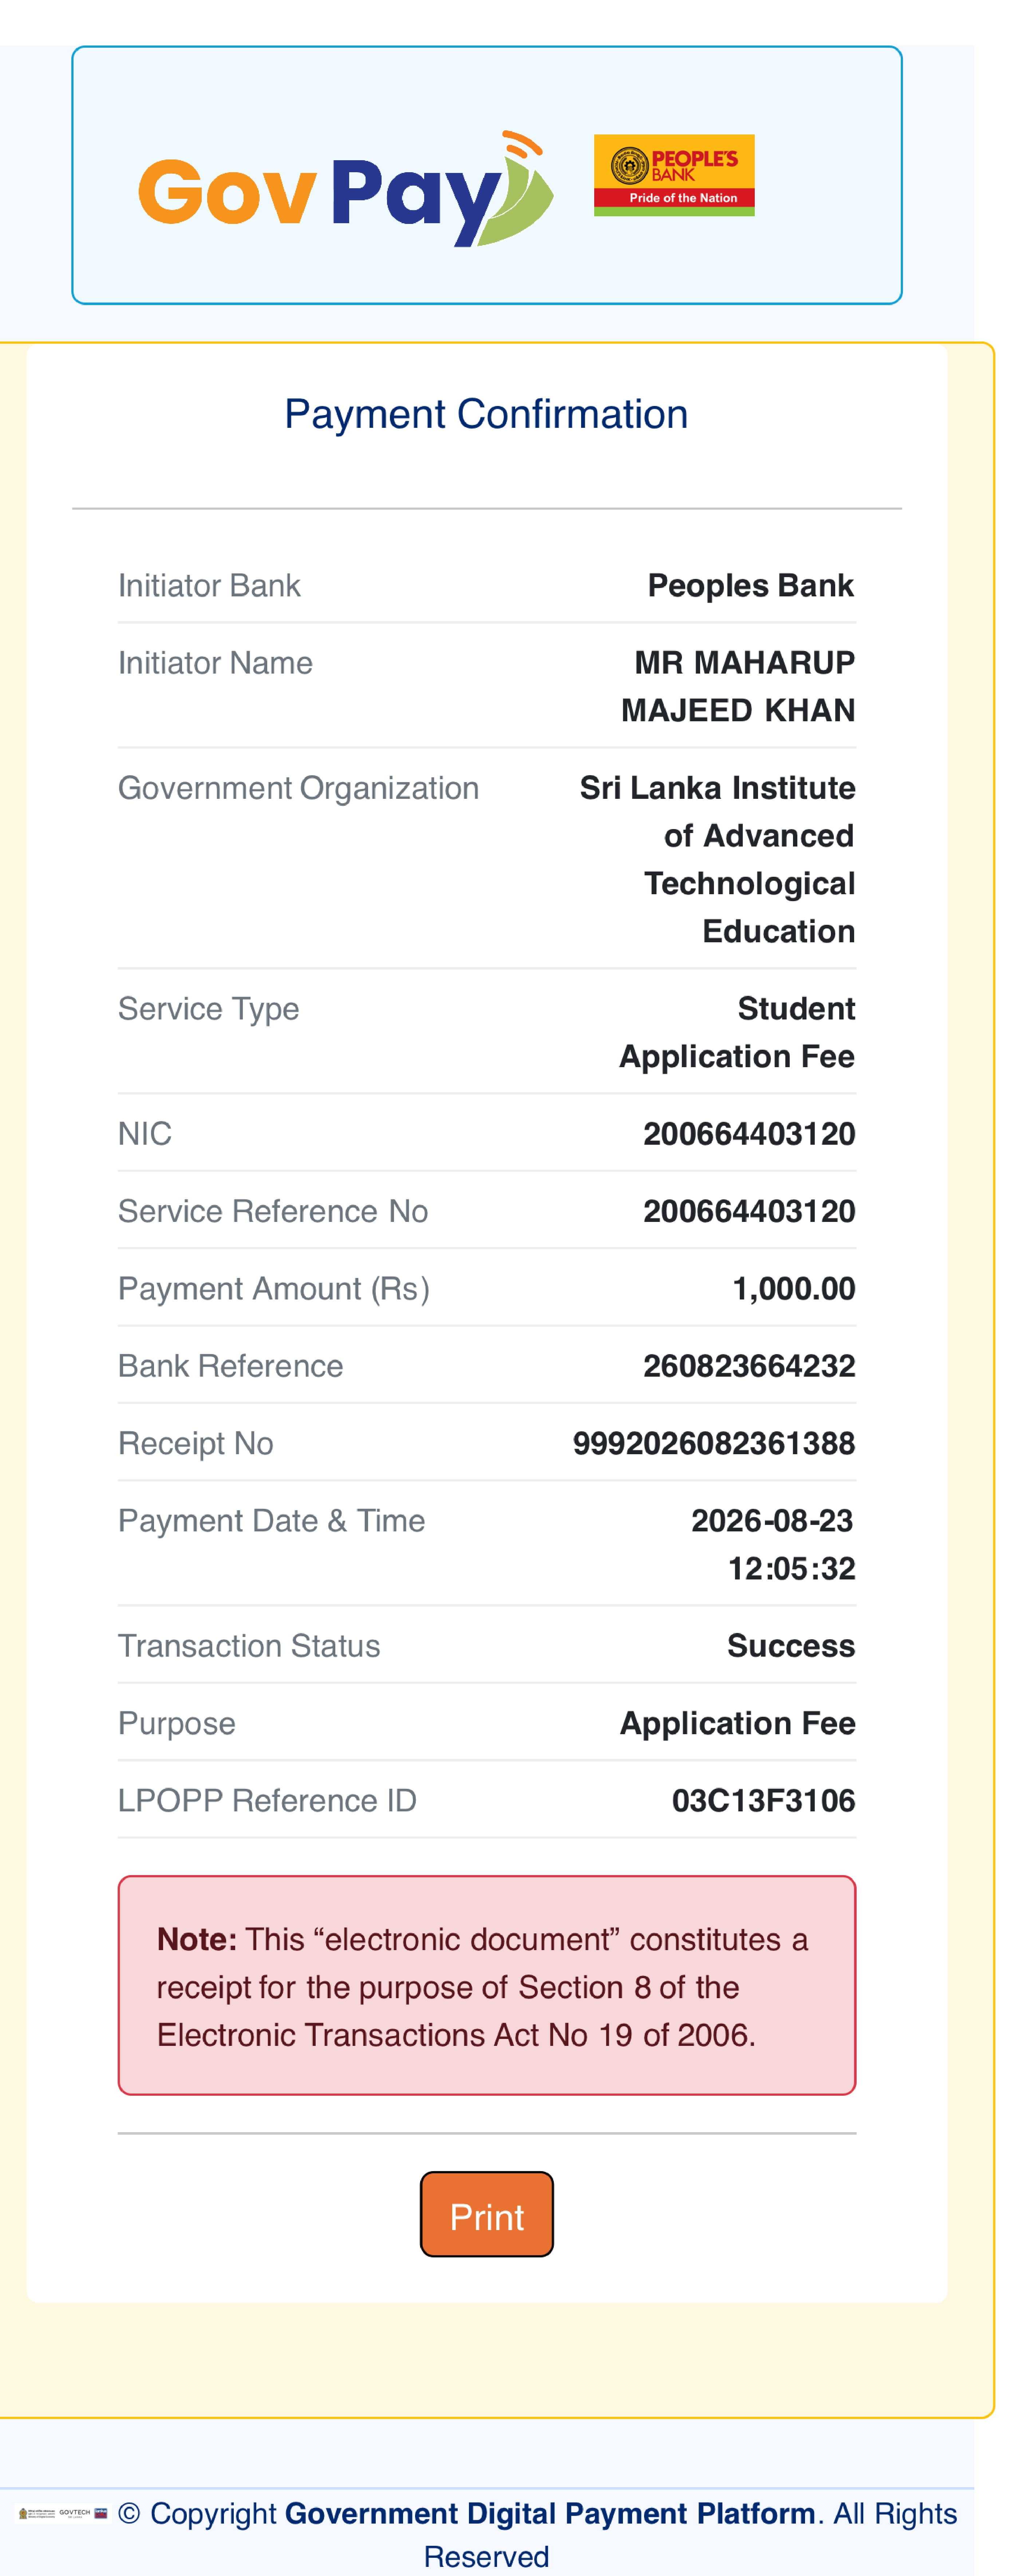Click the Payment Amount 1,000.00 value

pyautogui.click(x=794, y=1289)
